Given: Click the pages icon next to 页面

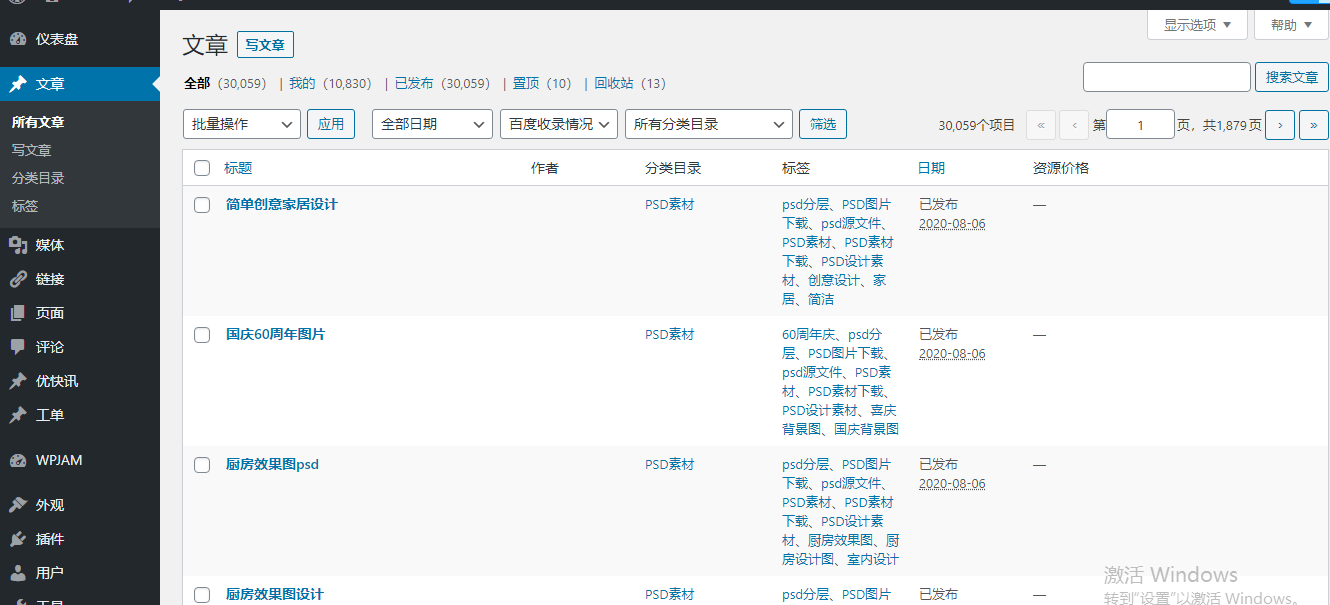Looking at the screenshot, I should (x=18, y=313).
